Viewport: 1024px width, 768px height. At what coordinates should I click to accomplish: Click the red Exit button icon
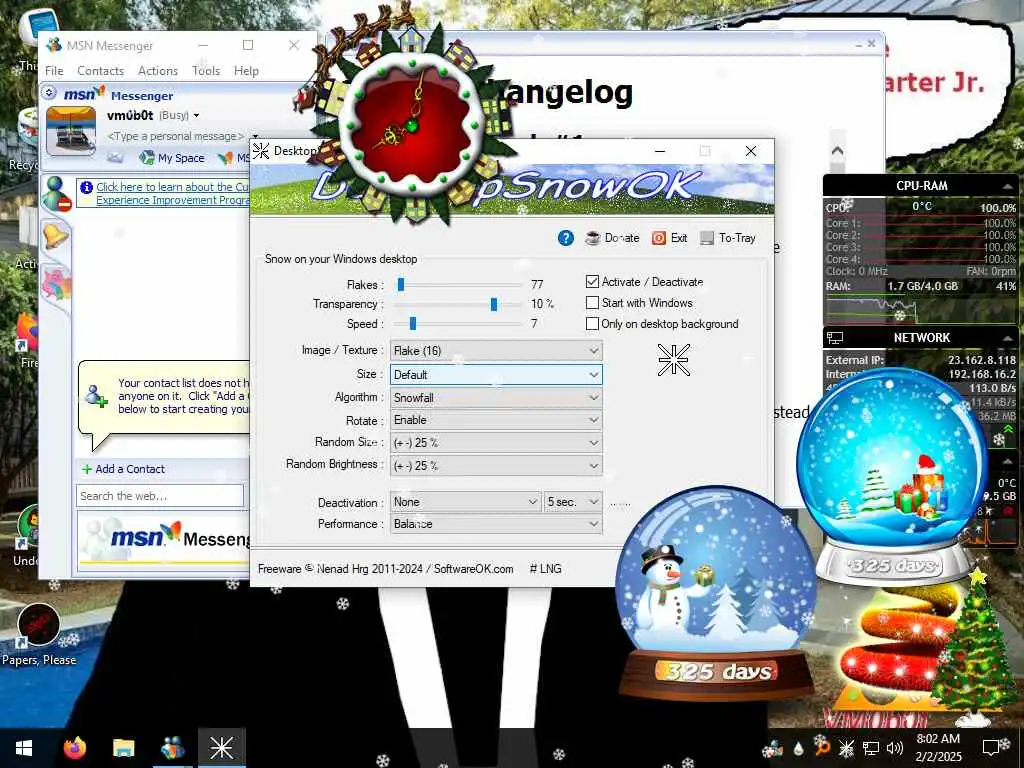click(659, 238)
